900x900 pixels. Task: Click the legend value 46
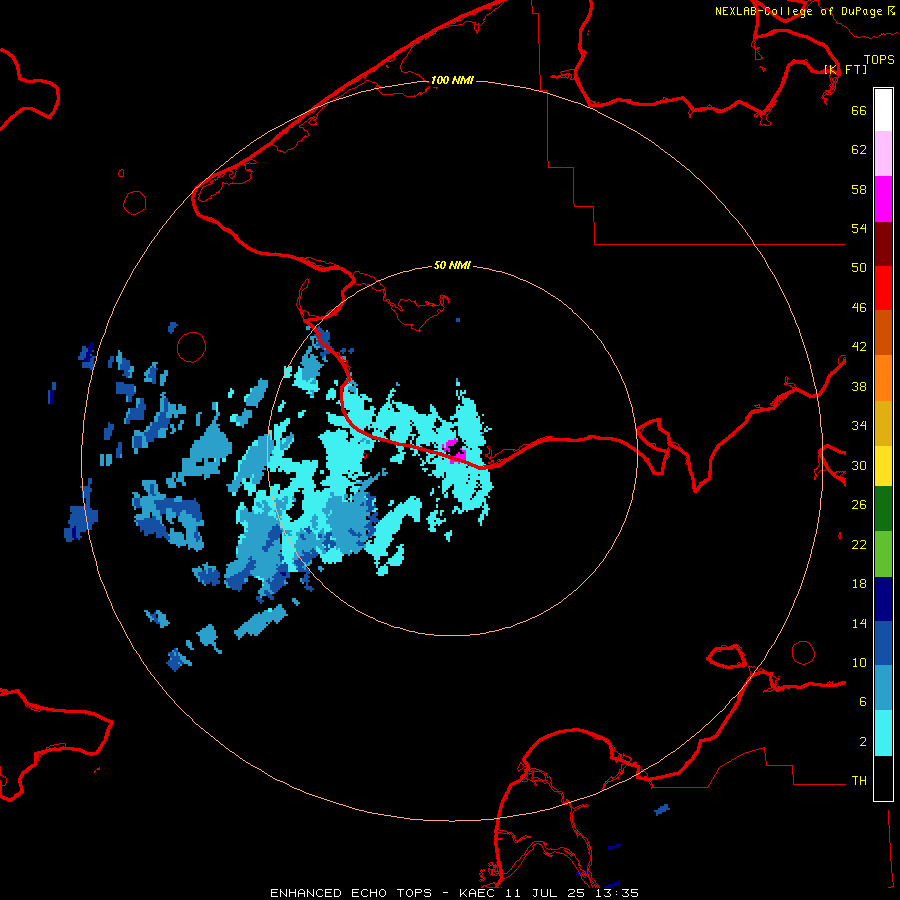point(859,307)
